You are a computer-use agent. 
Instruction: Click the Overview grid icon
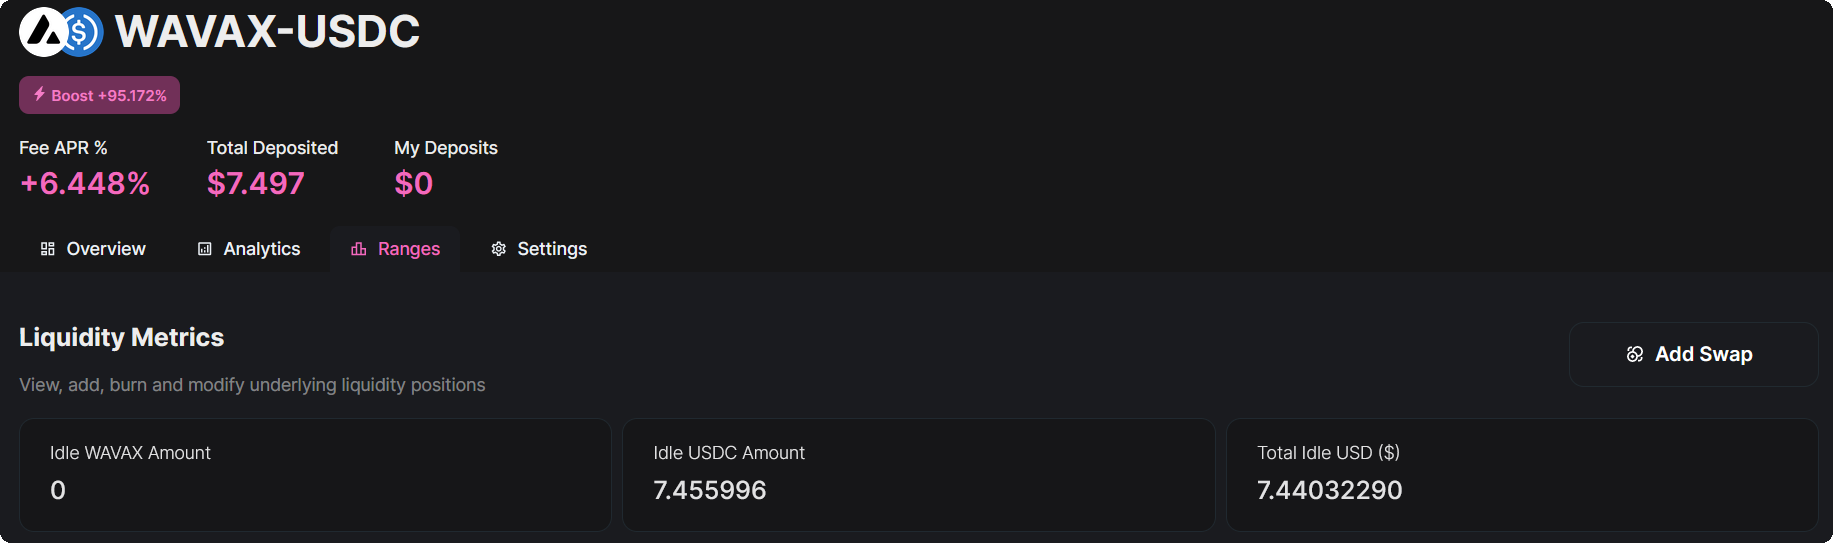click(47, 249)
